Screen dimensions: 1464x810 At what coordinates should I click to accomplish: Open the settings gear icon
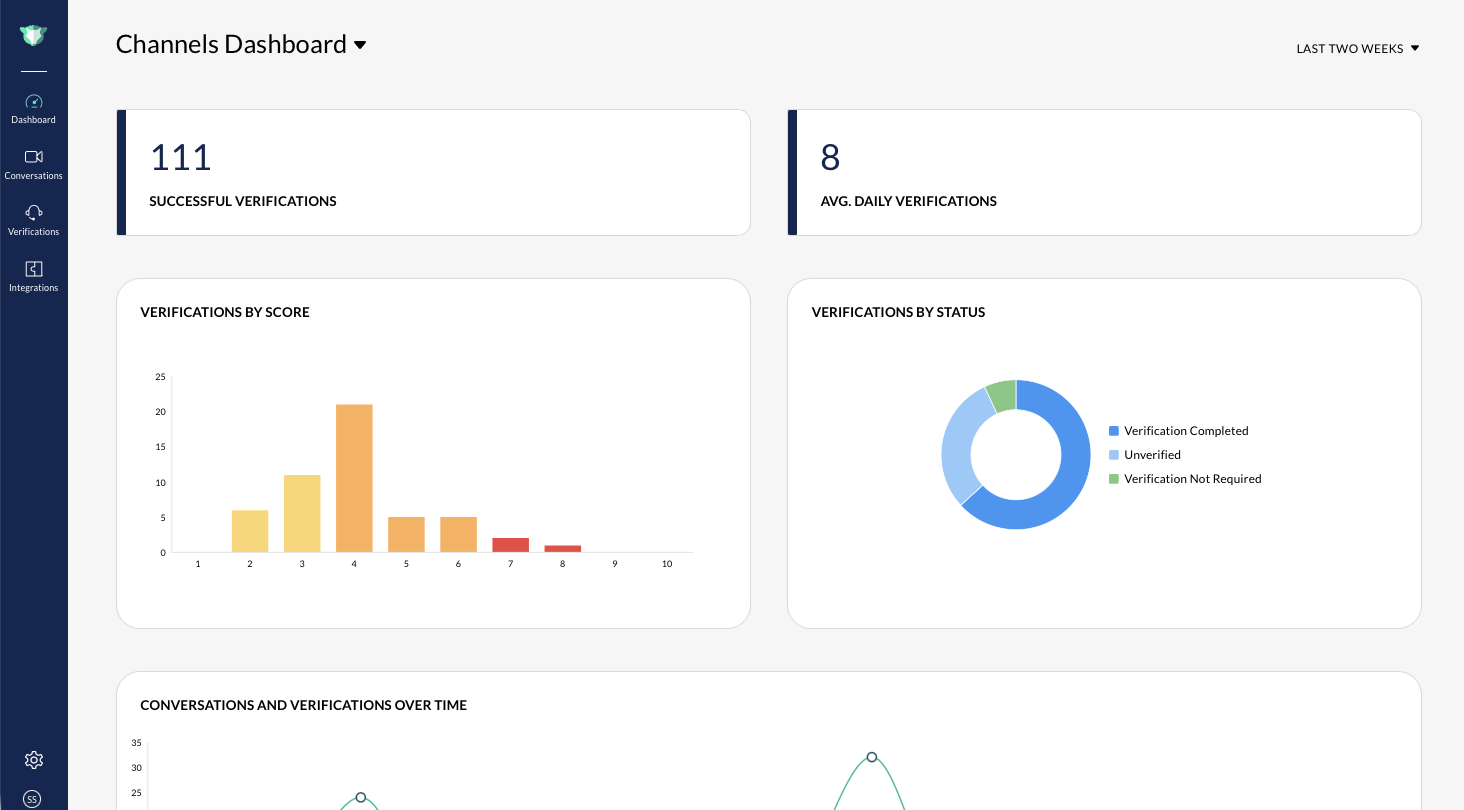[x=34, y=760]
